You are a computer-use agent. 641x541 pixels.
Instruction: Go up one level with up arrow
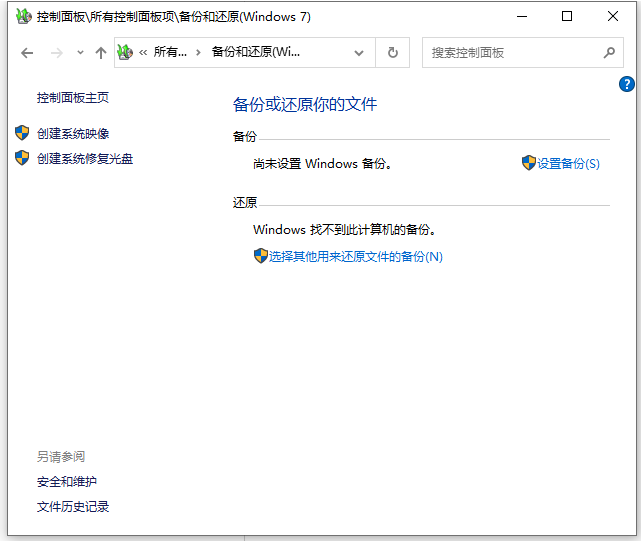coord(101,53)
